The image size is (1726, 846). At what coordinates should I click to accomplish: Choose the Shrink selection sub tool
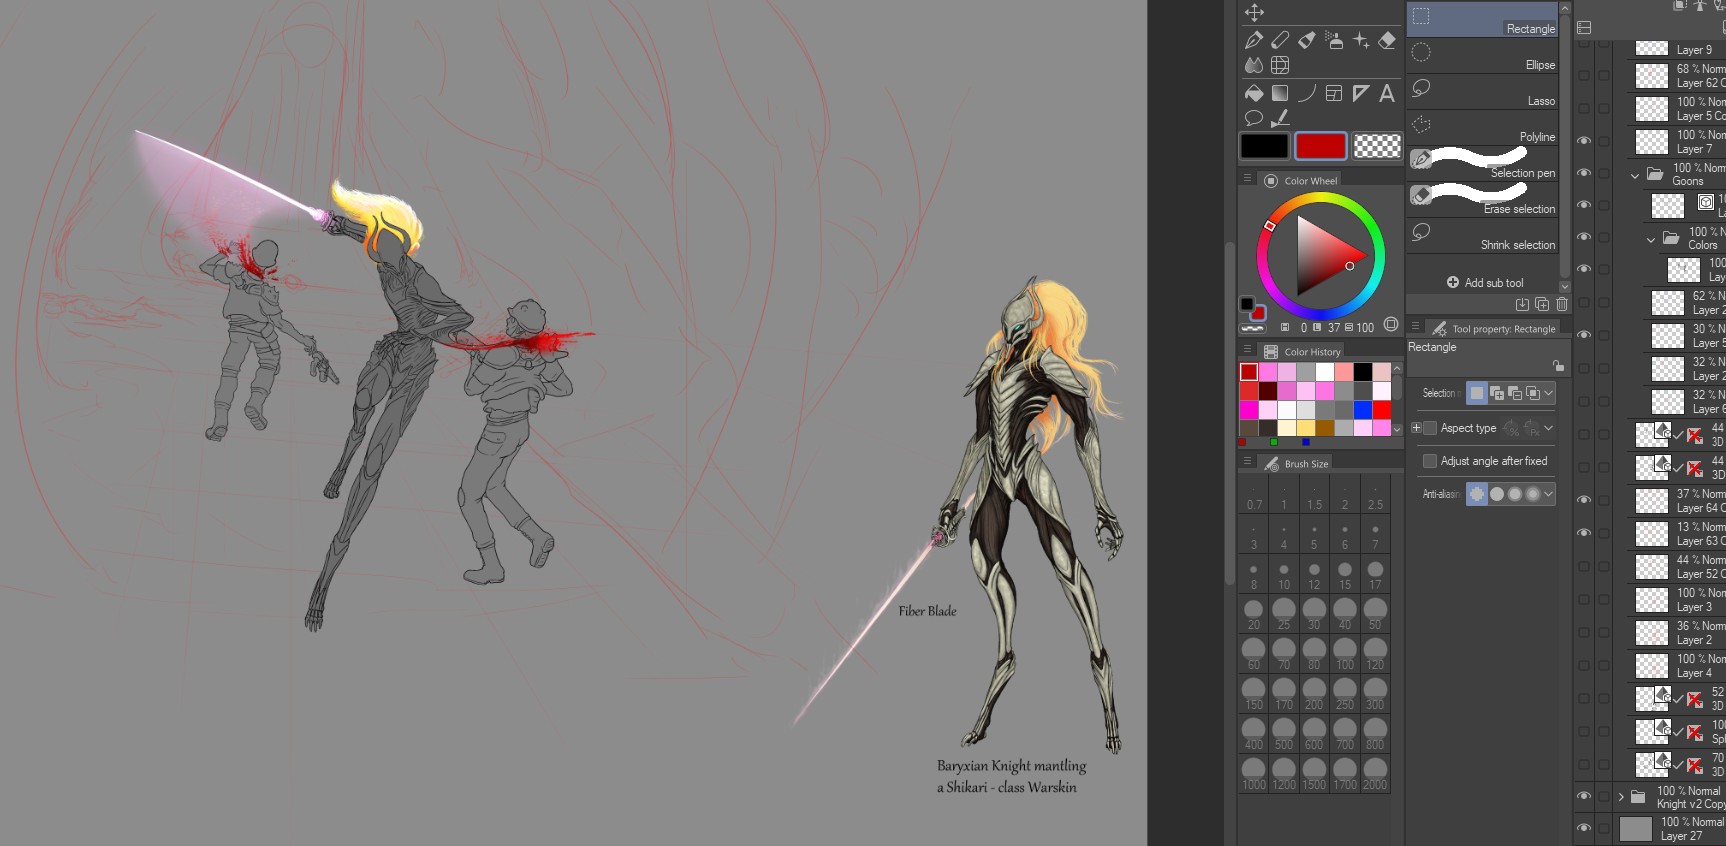click(x=1483, y=236)
